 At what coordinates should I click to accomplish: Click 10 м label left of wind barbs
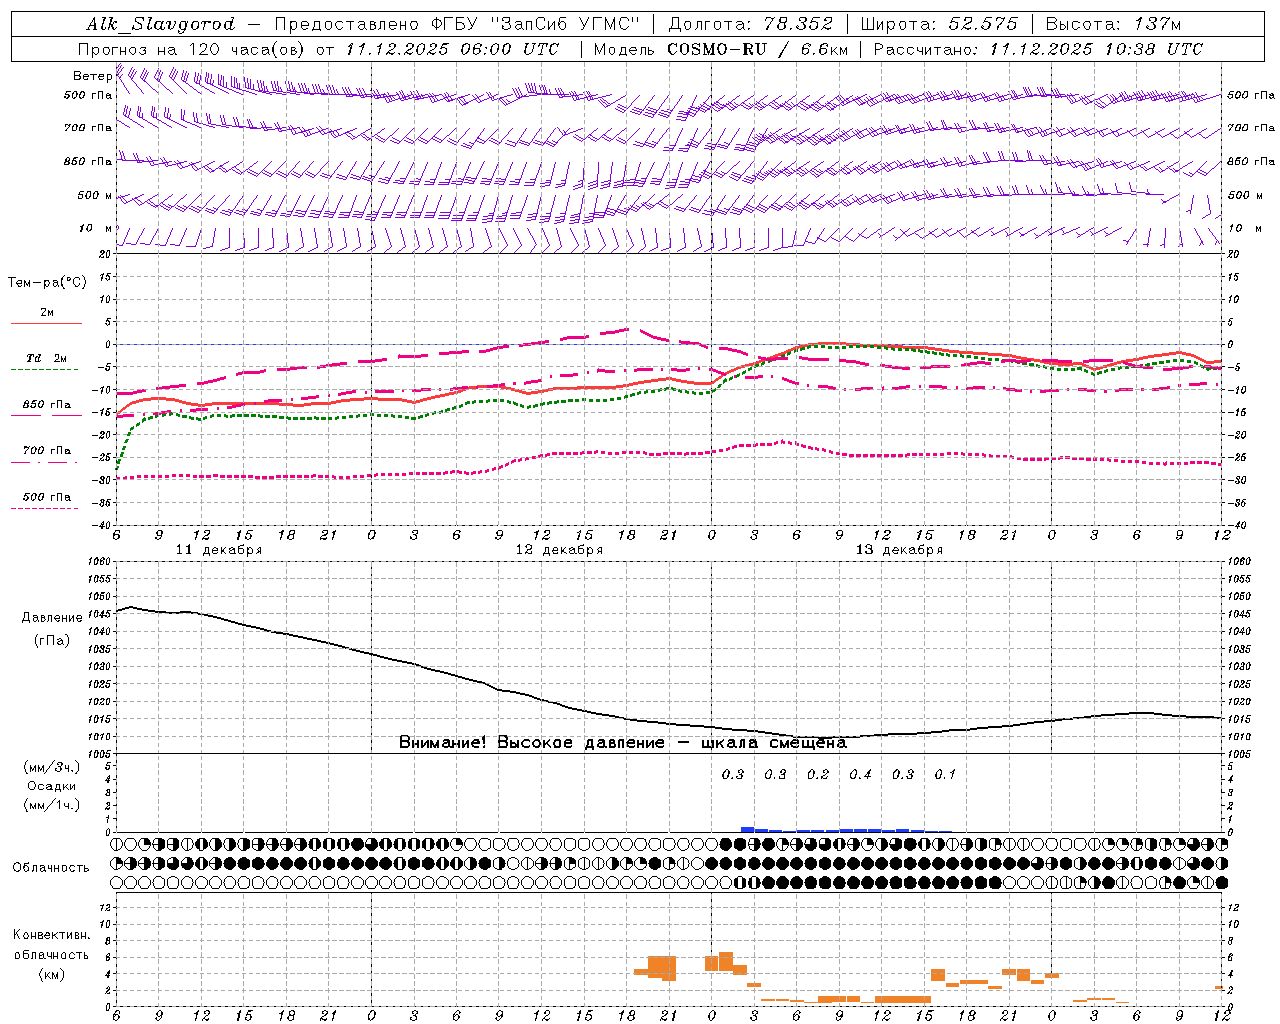(95, 228)
